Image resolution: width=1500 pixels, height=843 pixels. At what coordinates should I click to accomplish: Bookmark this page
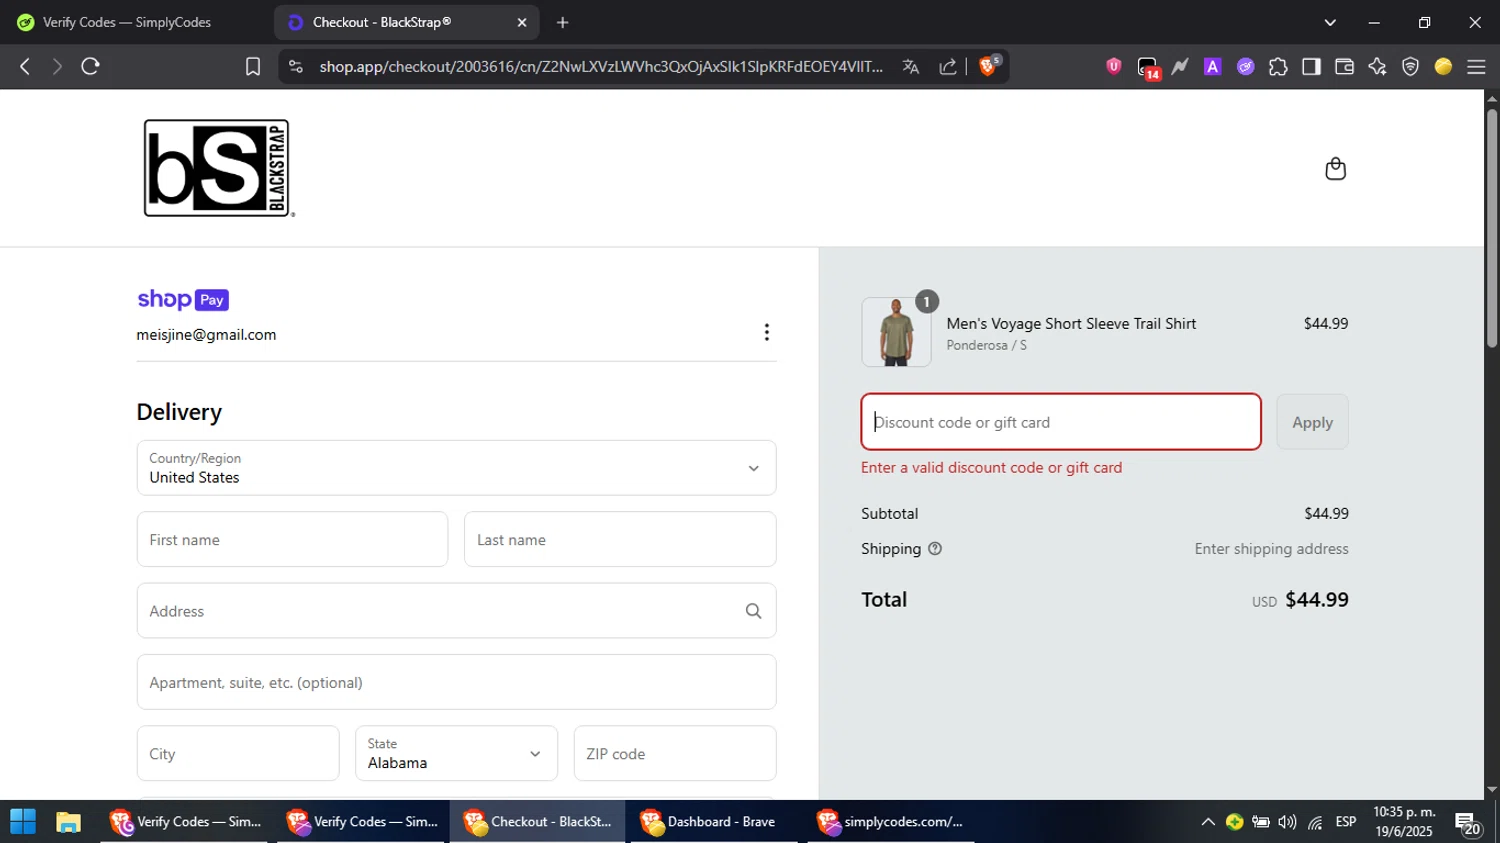point(253,66)
